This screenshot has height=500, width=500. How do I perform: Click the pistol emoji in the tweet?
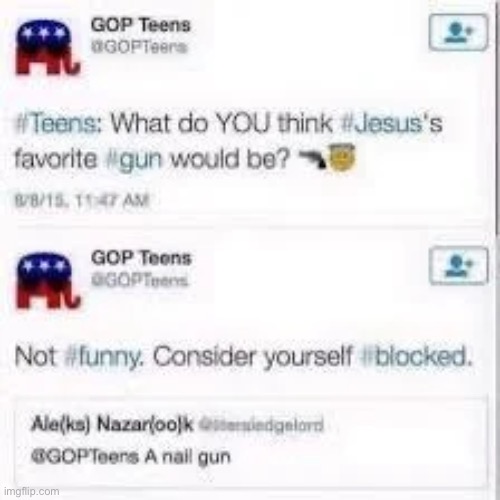[x=313, y=159]
